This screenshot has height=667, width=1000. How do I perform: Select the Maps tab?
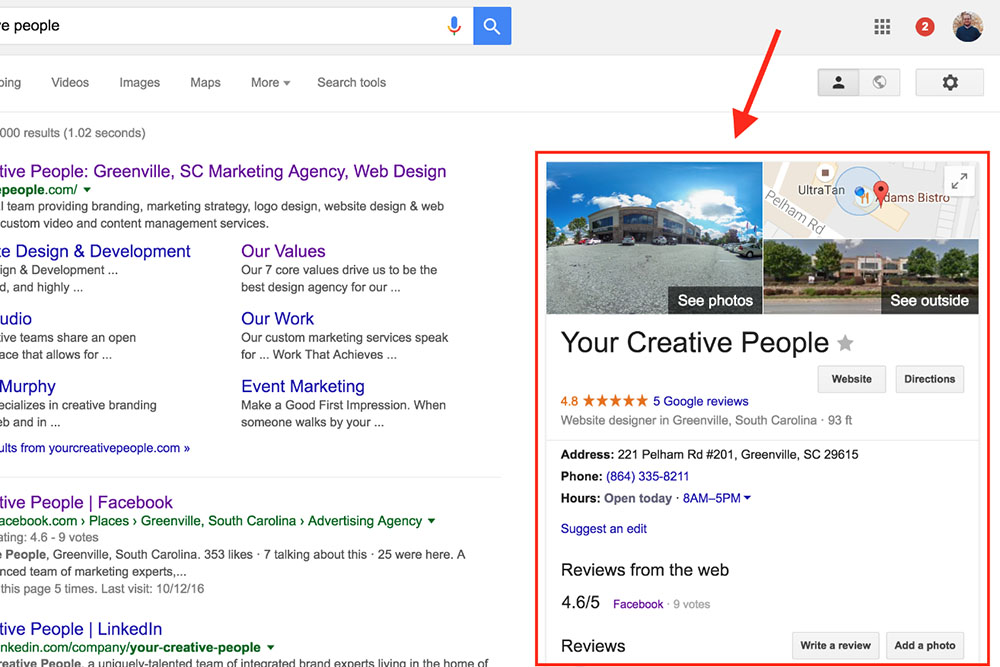(x=205, y=82)
